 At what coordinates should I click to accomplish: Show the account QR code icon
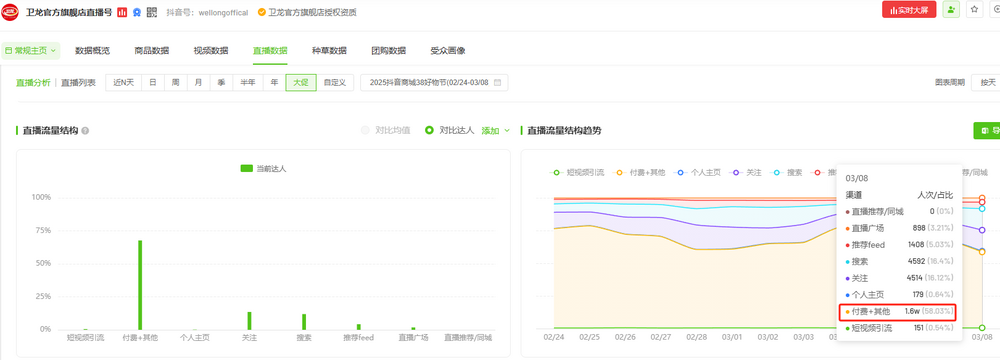tap(152, 12)
